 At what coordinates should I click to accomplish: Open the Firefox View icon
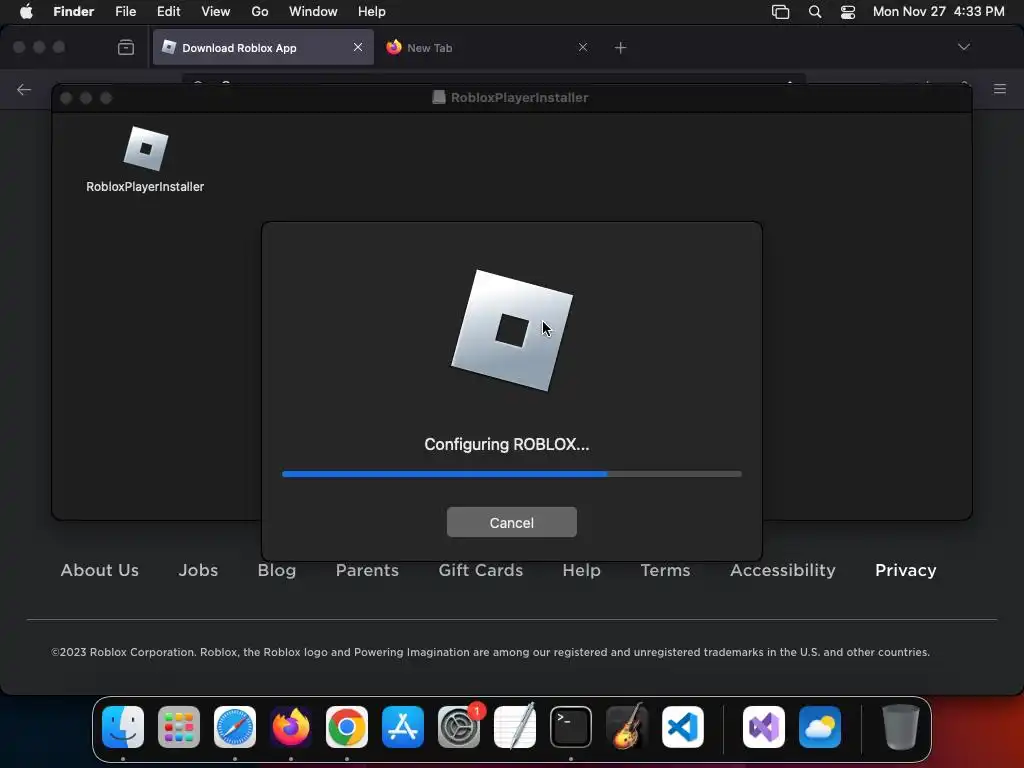coord(126,48)
